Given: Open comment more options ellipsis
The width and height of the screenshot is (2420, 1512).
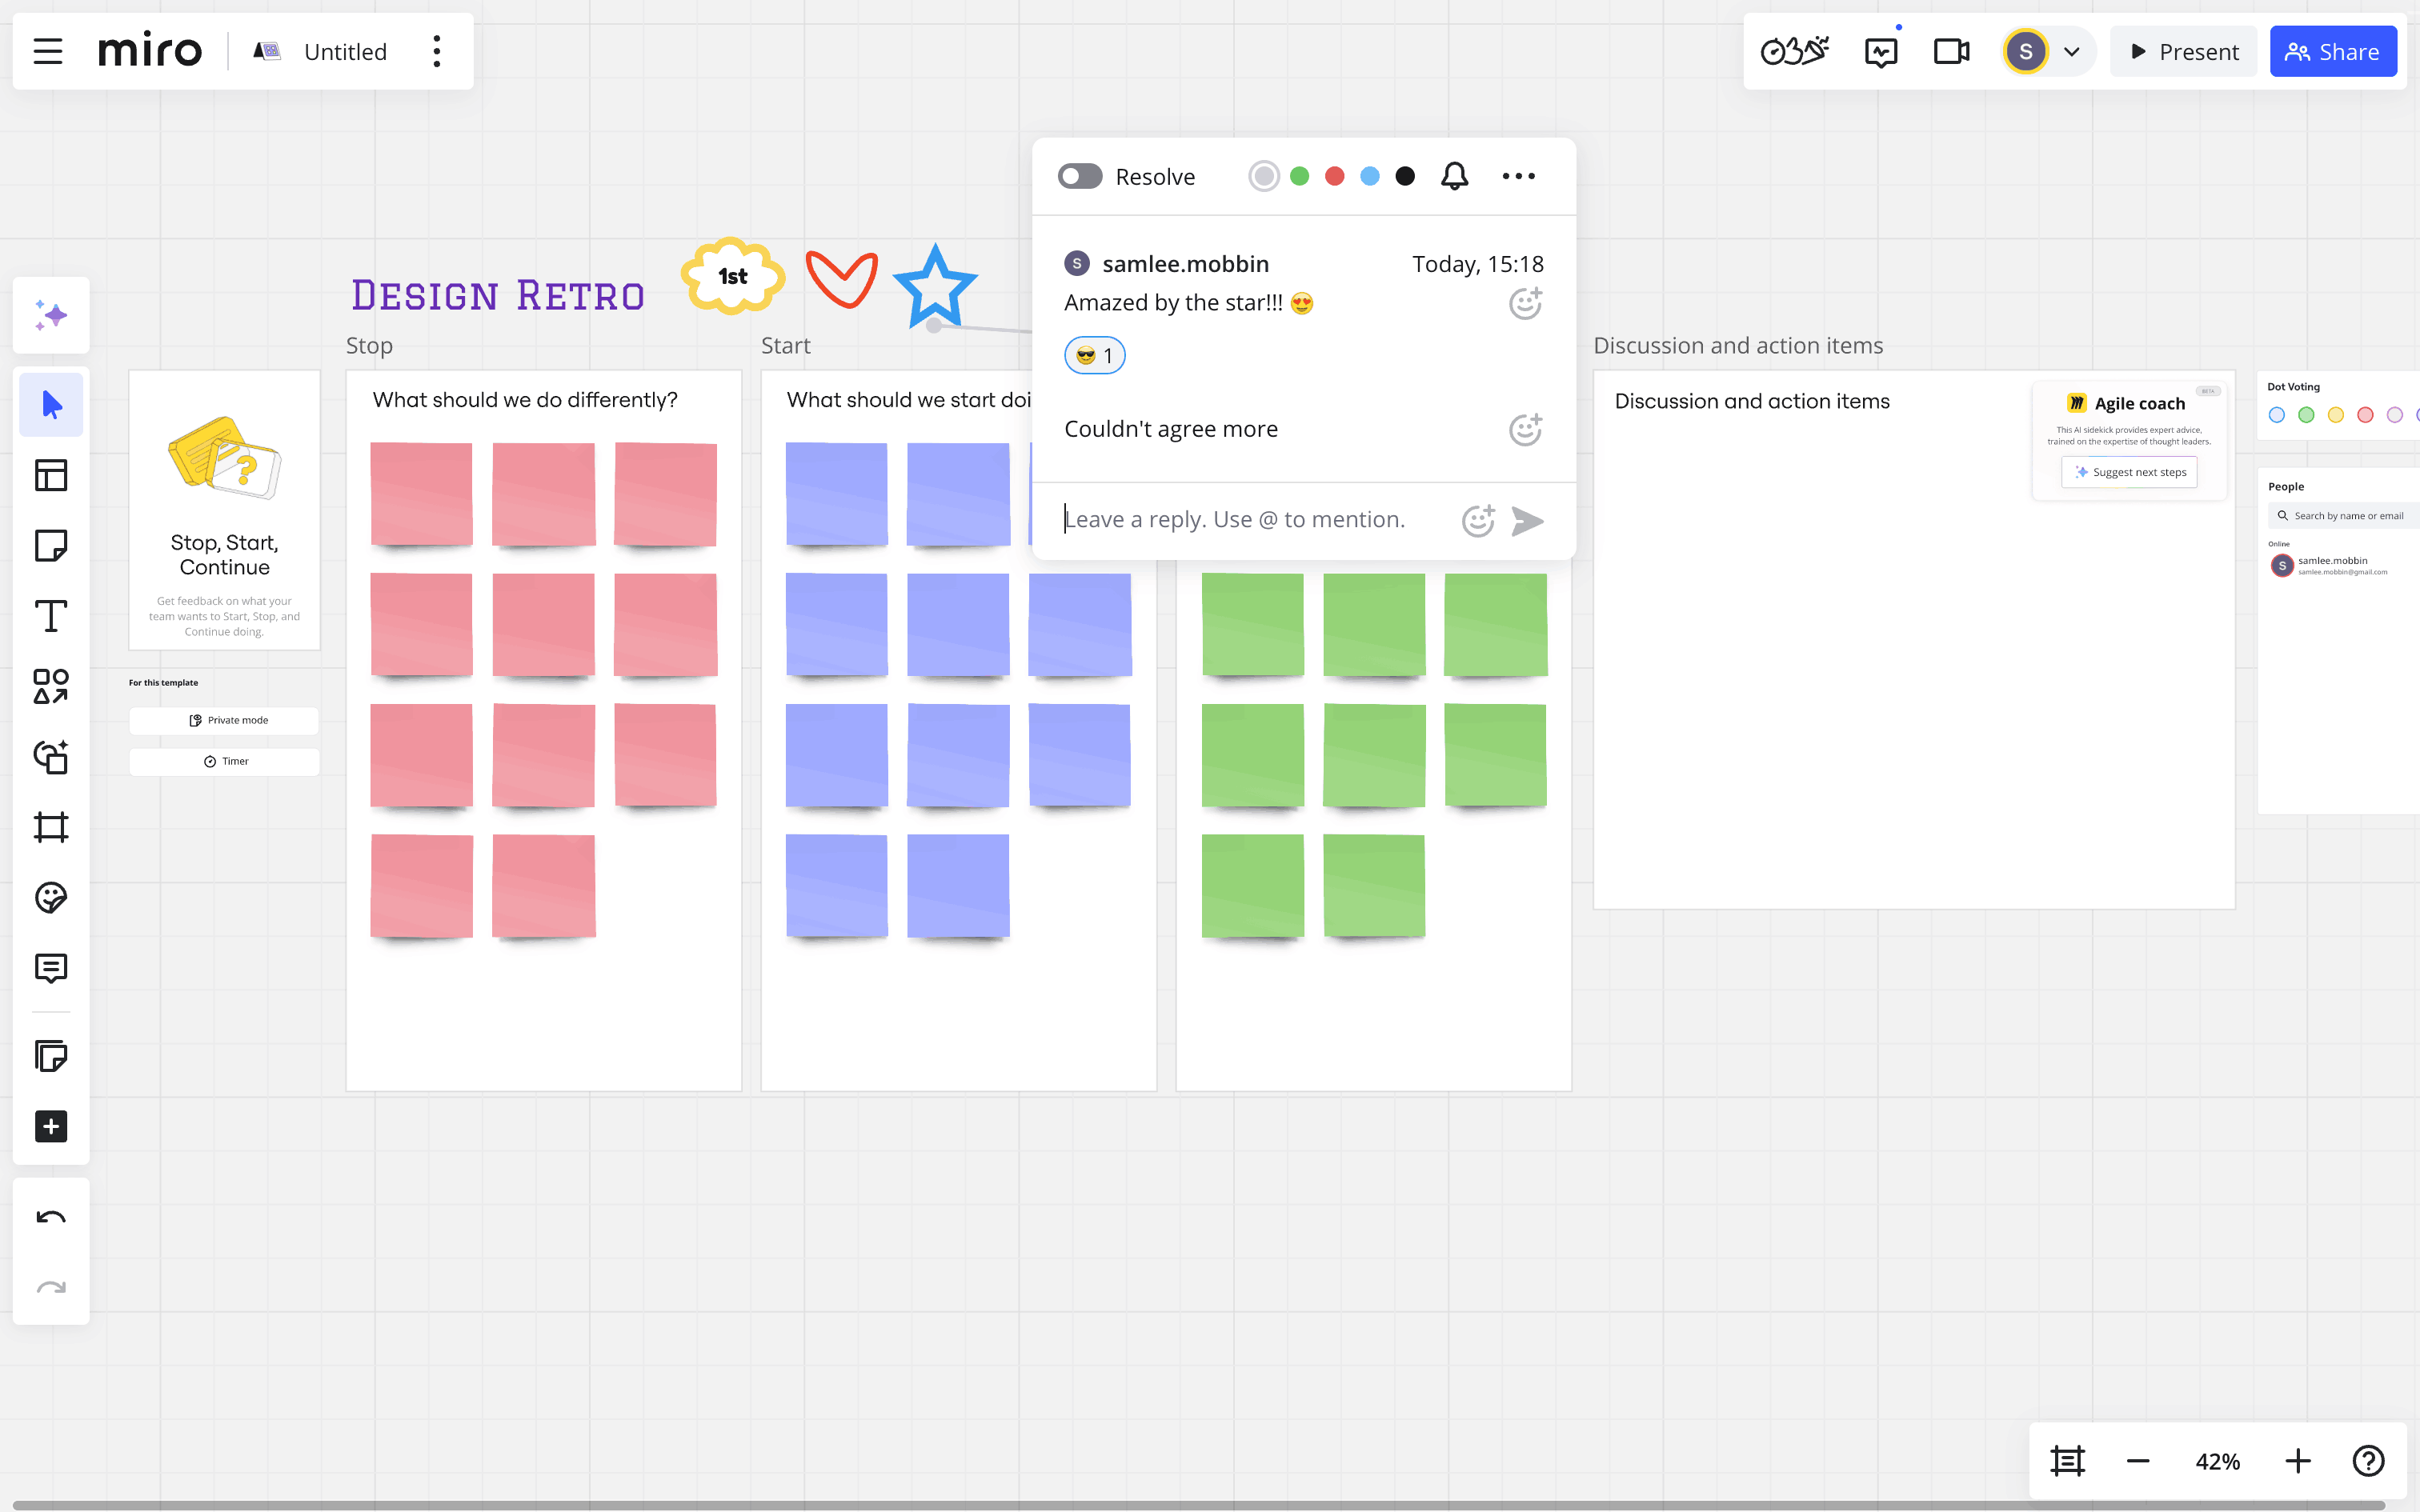Looking at the screenshot, I should coord(1518,176).
